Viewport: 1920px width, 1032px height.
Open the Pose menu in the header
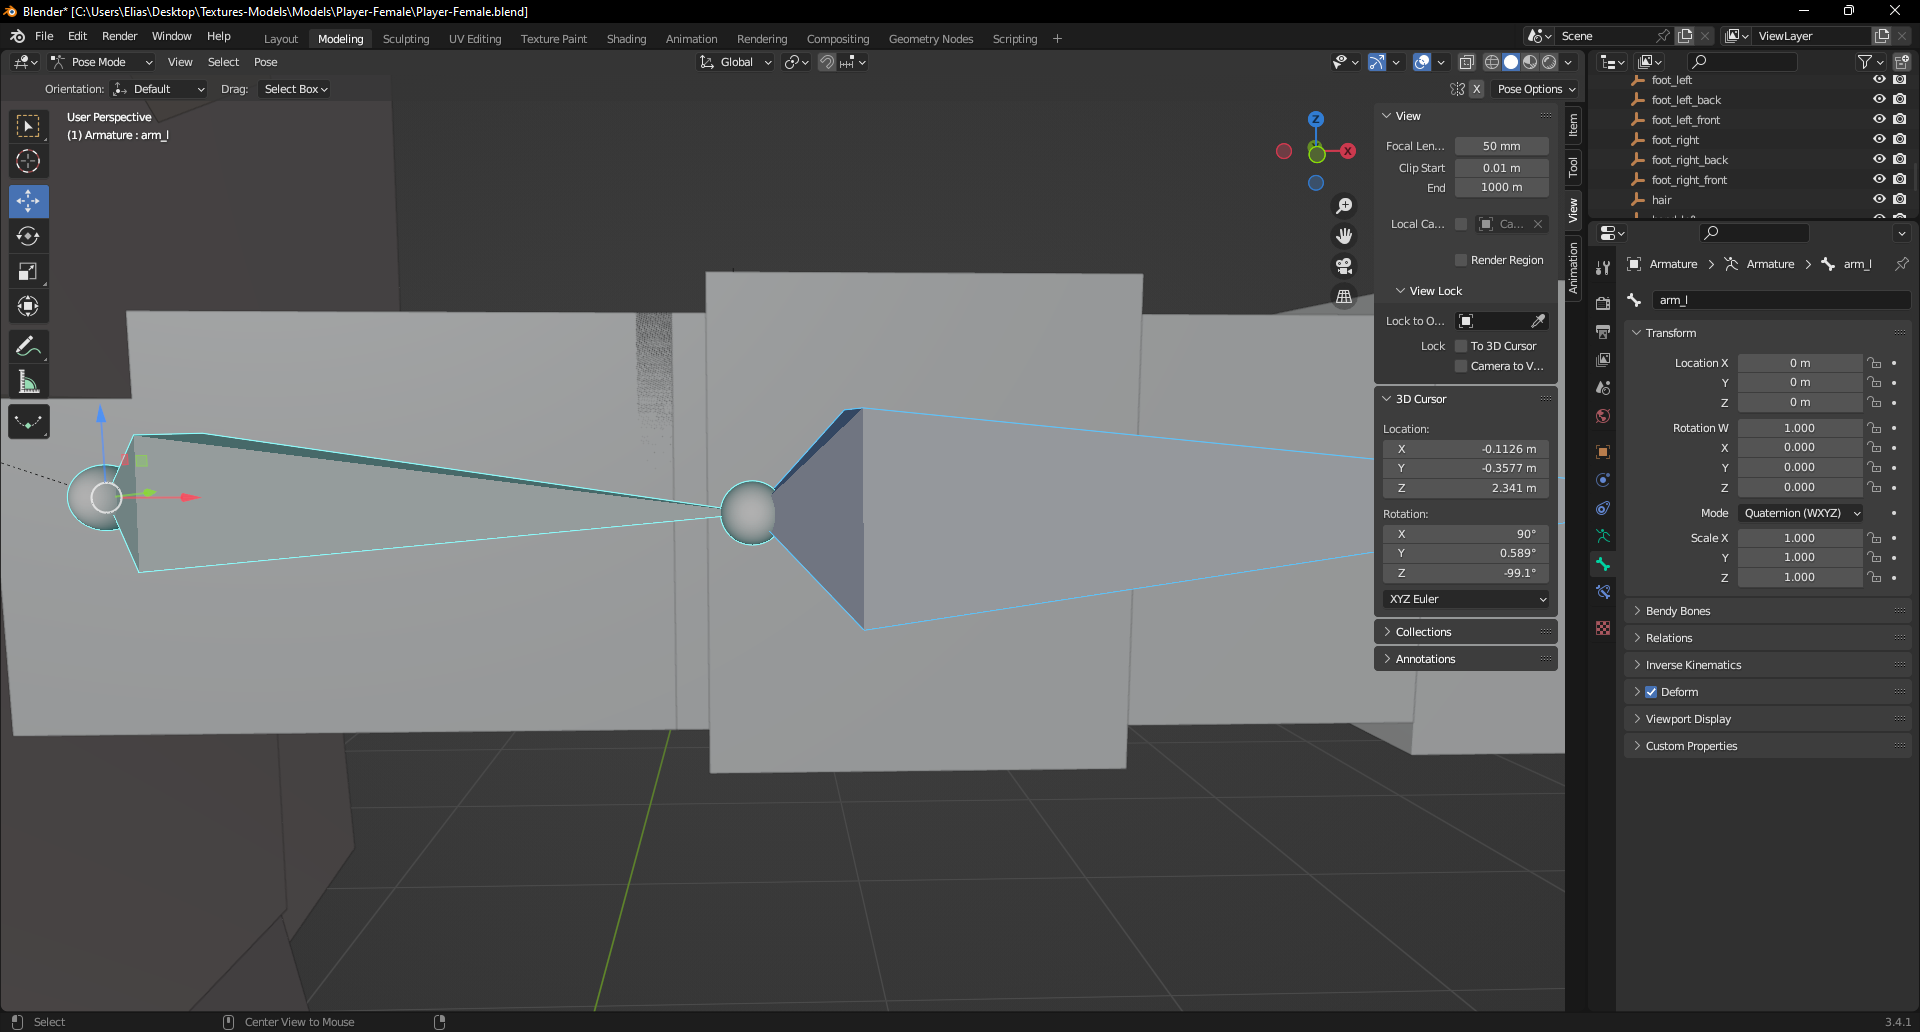(265, 61)
